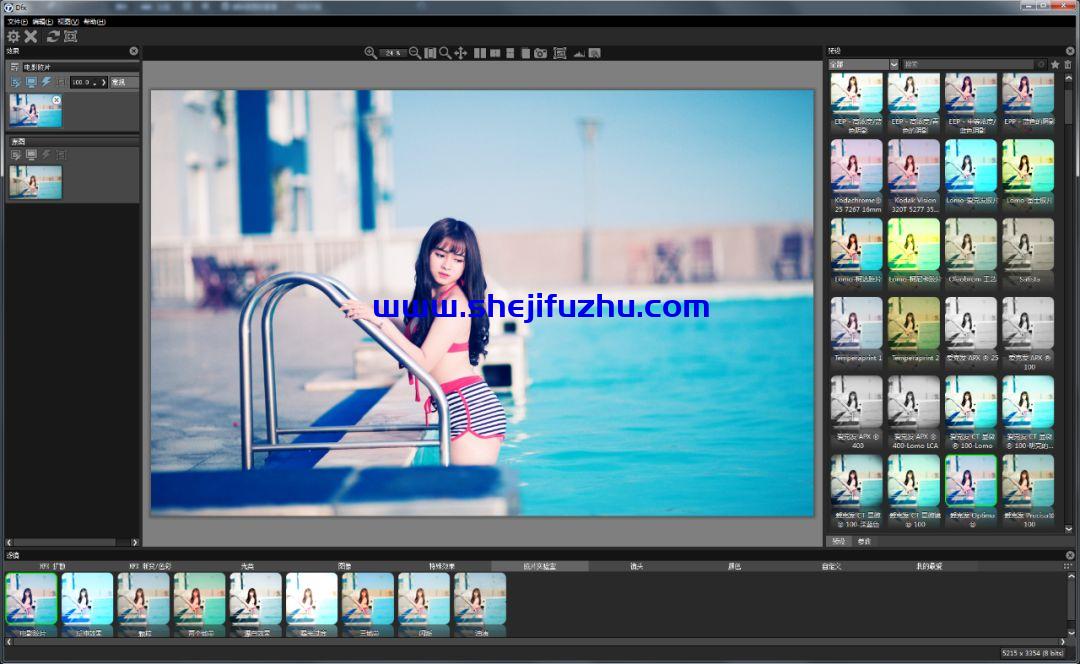This screenshot has width=1080, height=664.
Task: Click the frame icon beside the reset icon
Action: point(70,37)
